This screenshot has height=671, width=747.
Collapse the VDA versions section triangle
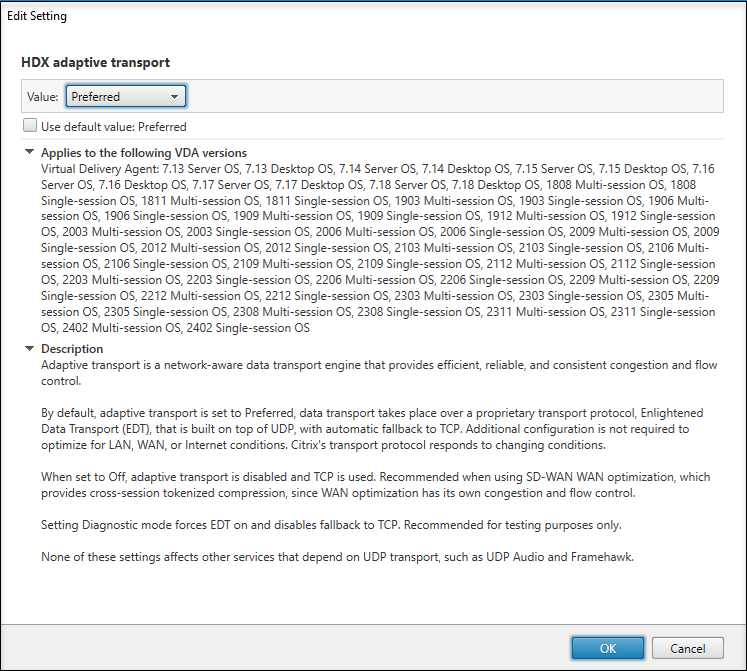28,152
